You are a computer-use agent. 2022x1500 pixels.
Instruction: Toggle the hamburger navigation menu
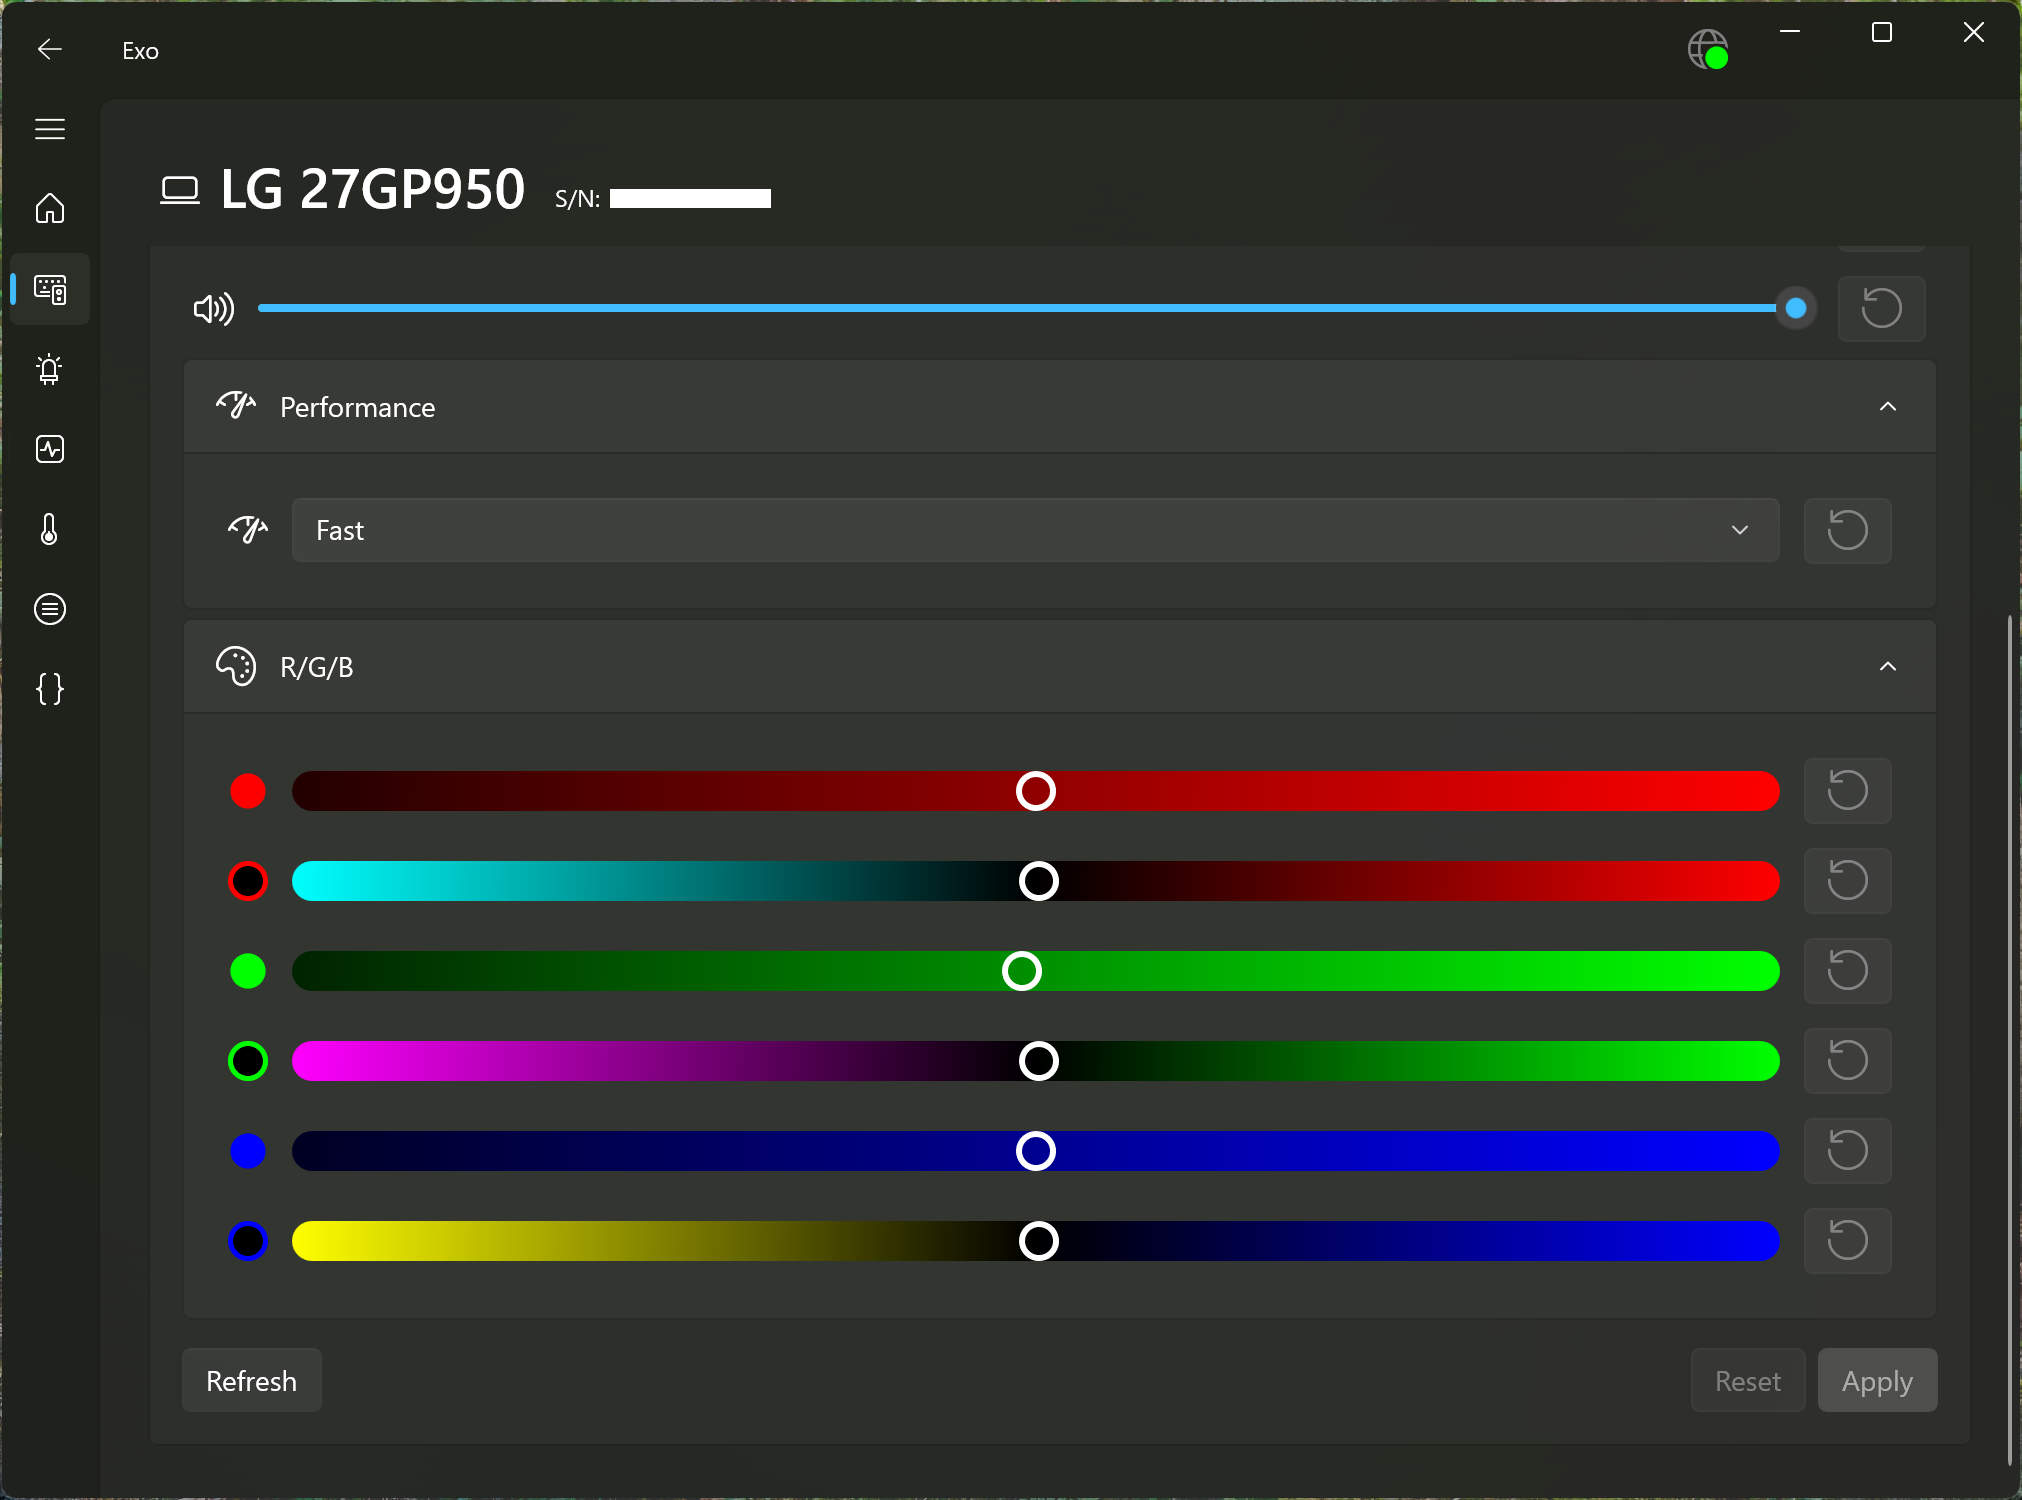(50, 129)
